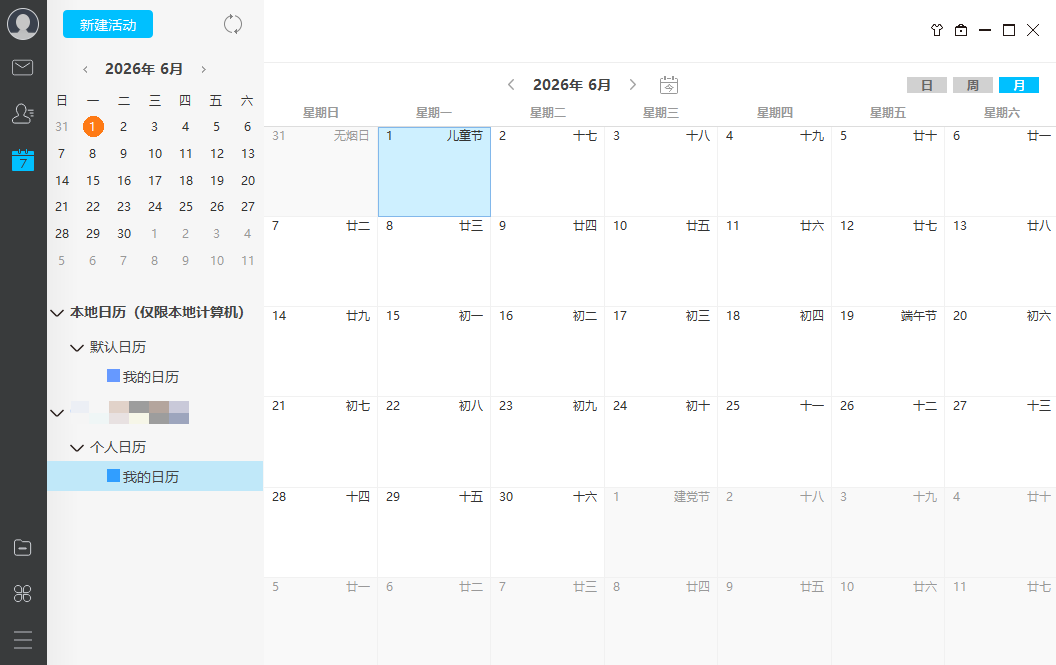Jump to today with calendar icon
The width and height of the screenshot is (1056, 665).
pos(669,85)
